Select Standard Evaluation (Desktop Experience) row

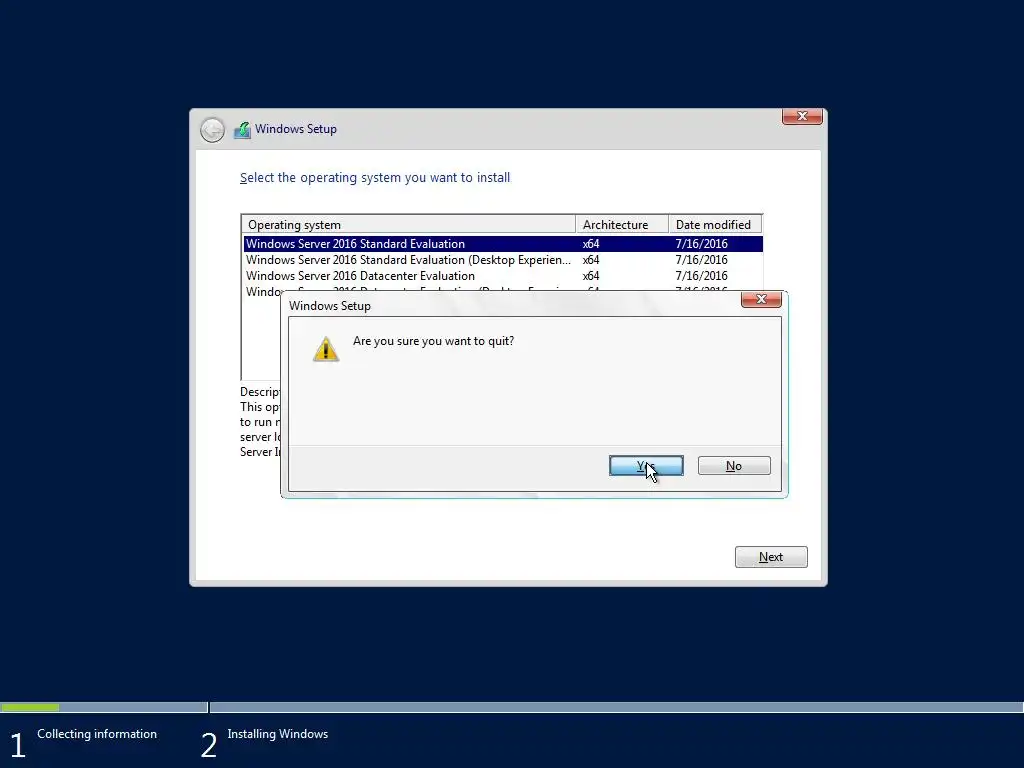pos(503,260)
